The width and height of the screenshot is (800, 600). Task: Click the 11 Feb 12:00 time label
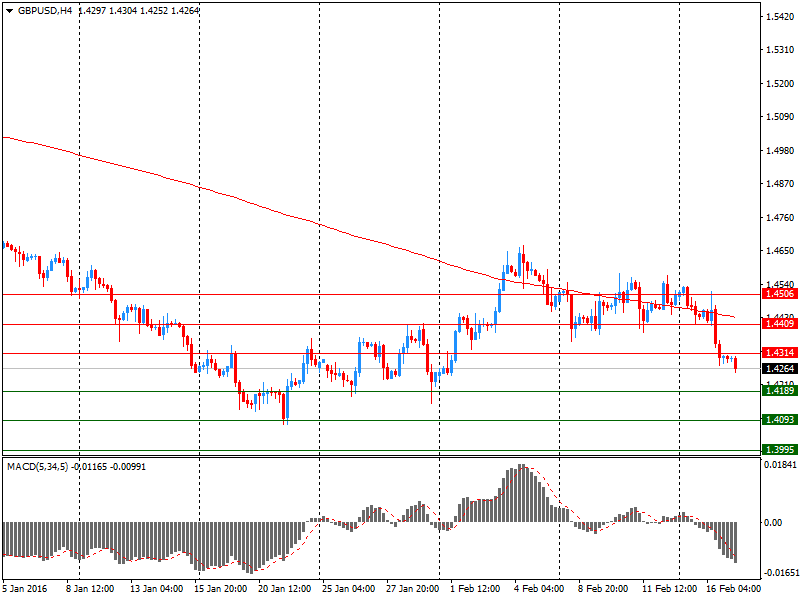(x=669, y=588)
